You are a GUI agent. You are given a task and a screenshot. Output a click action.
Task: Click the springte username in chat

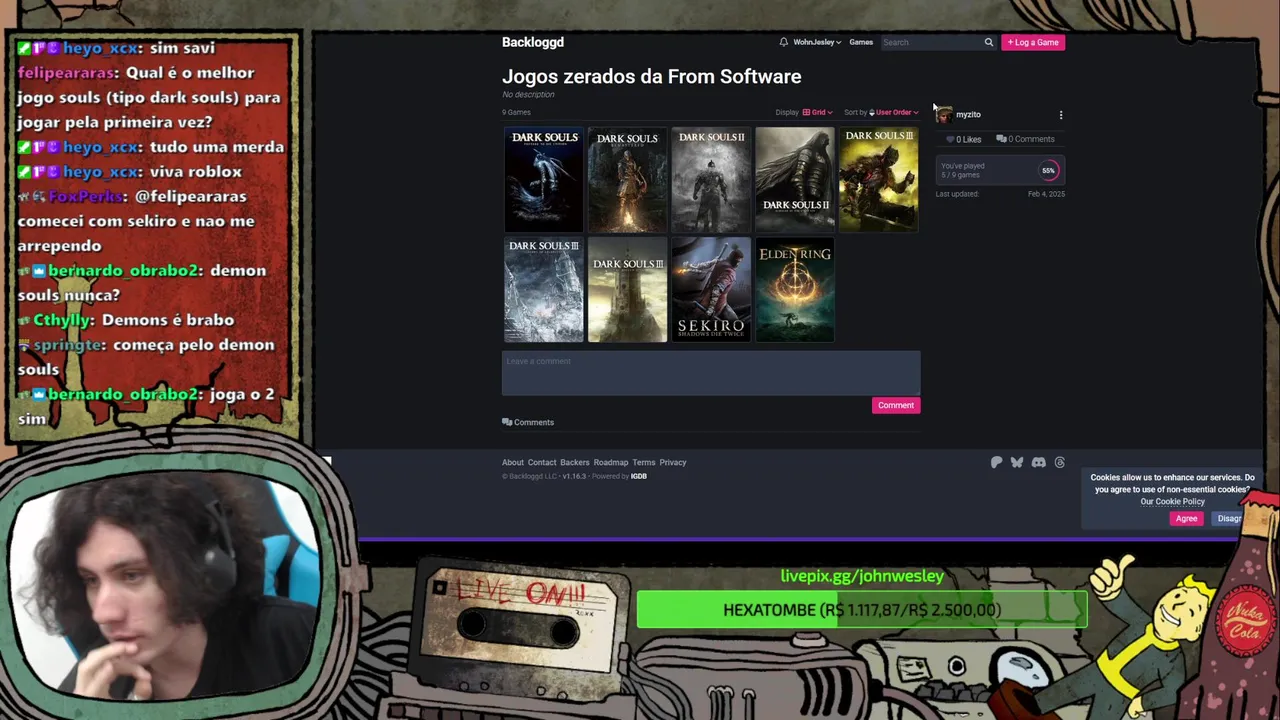click(68, 345)
